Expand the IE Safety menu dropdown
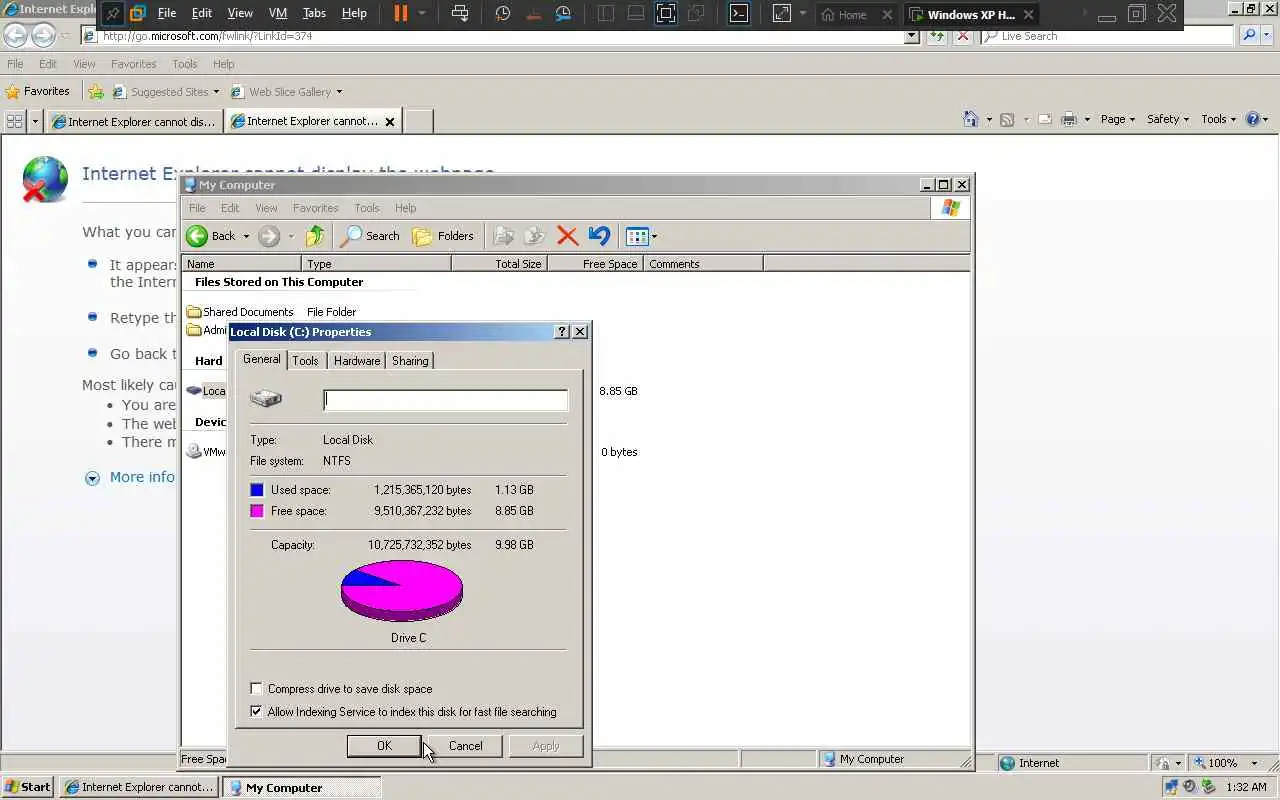1280x800 pixels. (x=1168, y=119)
